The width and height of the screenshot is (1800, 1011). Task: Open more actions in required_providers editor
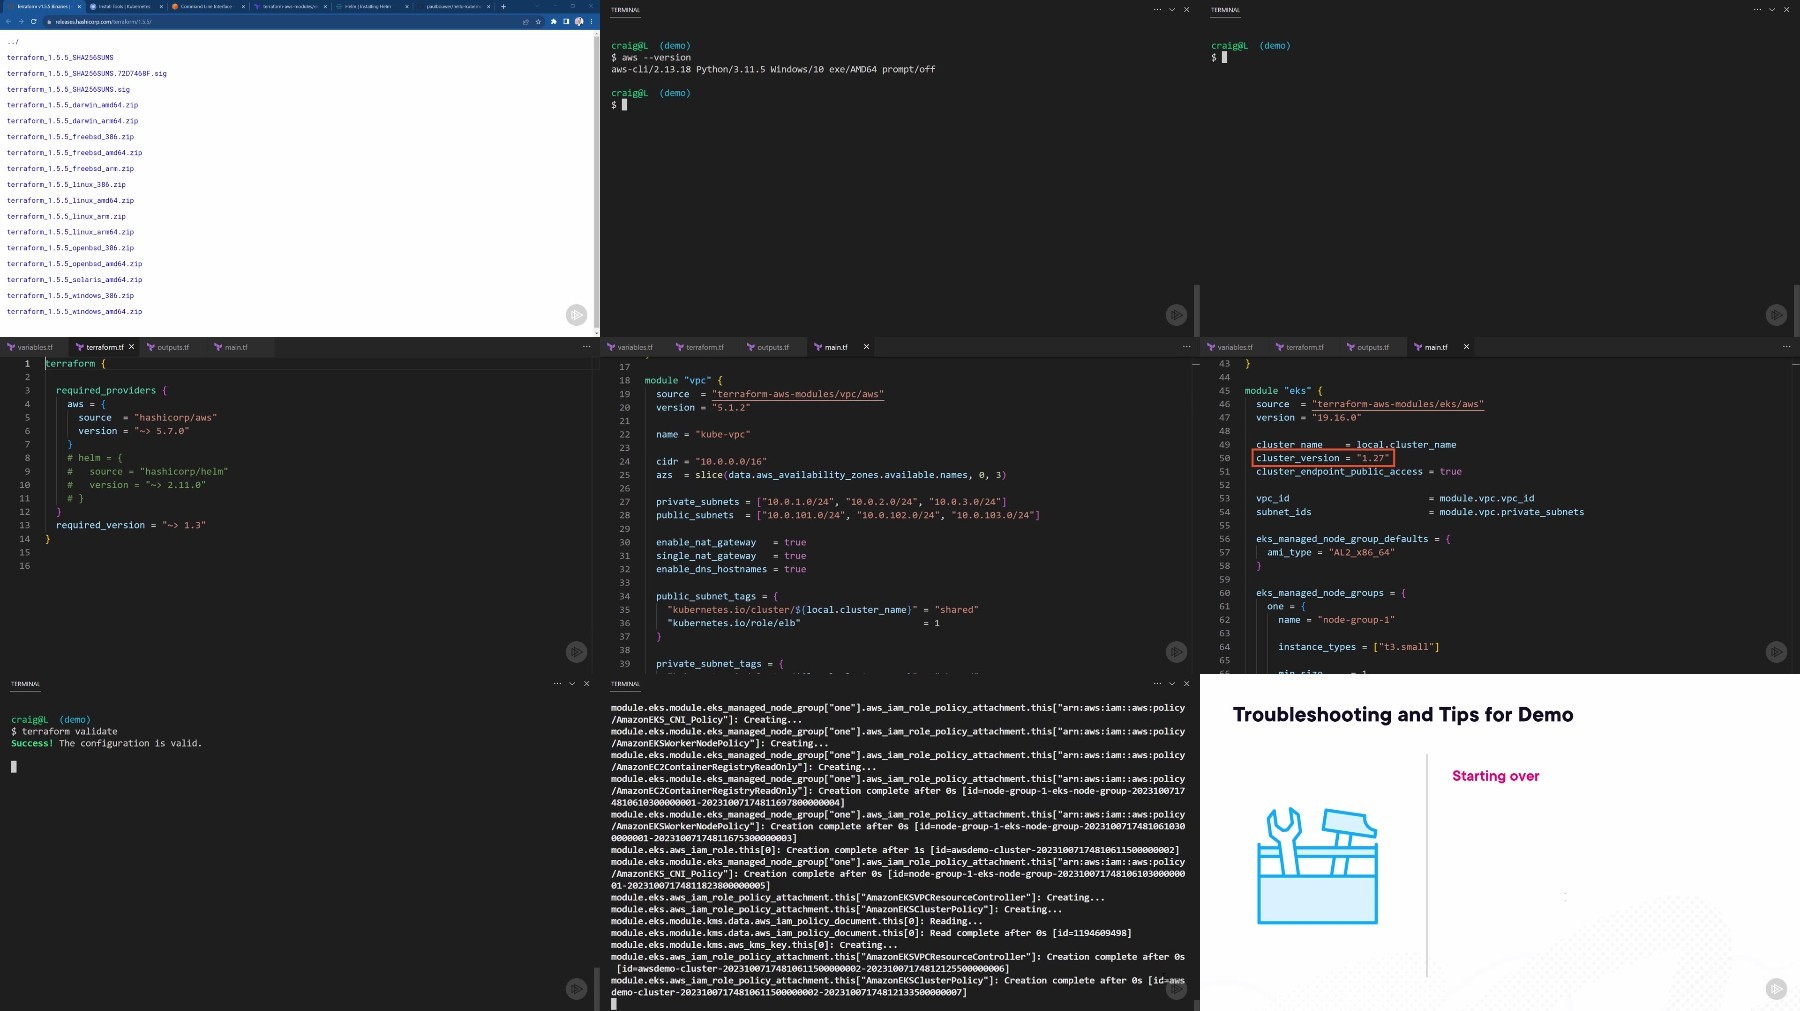click(586, 347)
